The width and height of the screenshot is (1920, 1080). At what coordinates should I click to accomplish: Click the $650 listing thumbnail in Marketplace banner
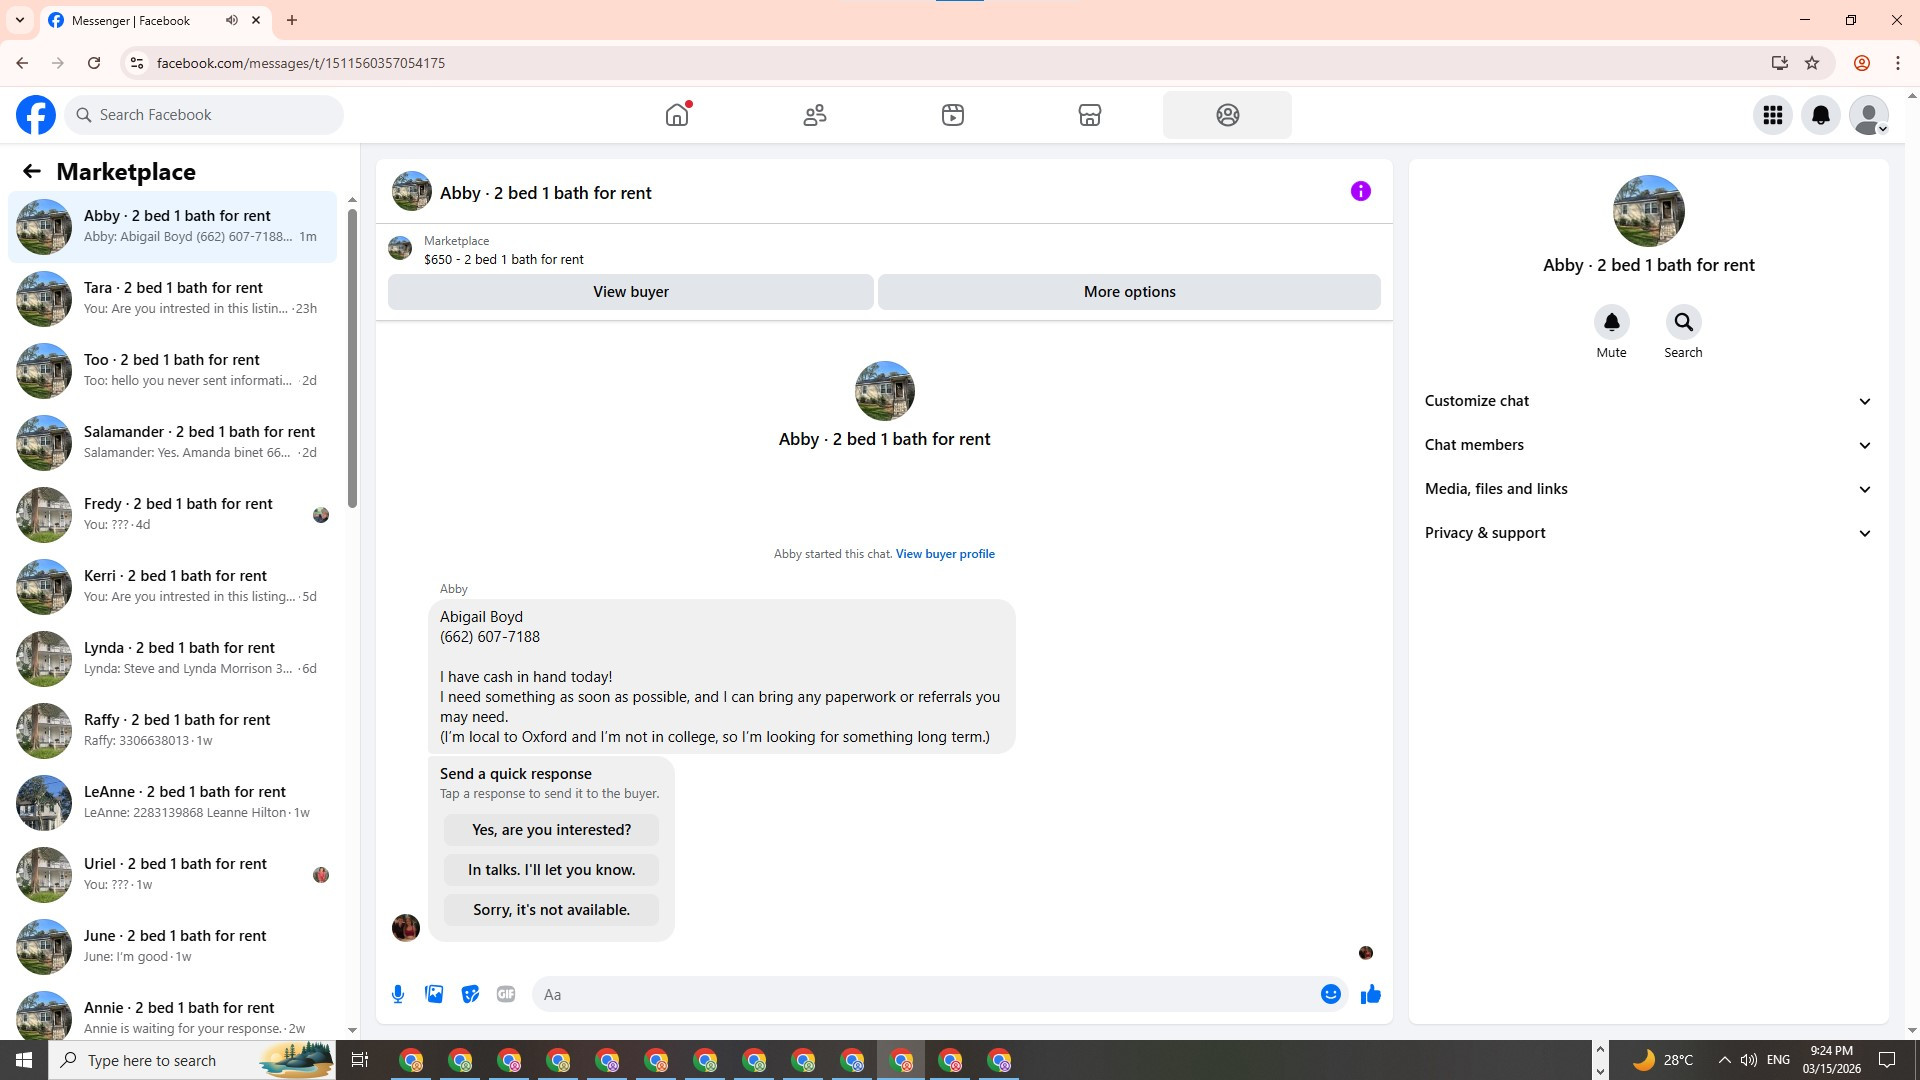pos(400,248)
